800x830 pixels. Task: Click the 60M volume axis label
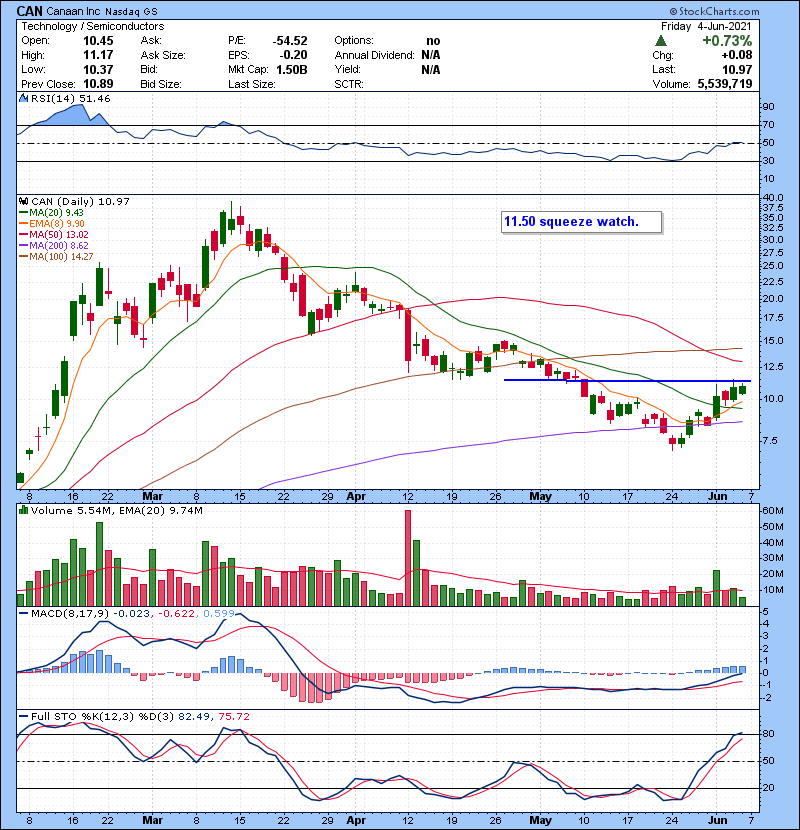coord(772,511)
